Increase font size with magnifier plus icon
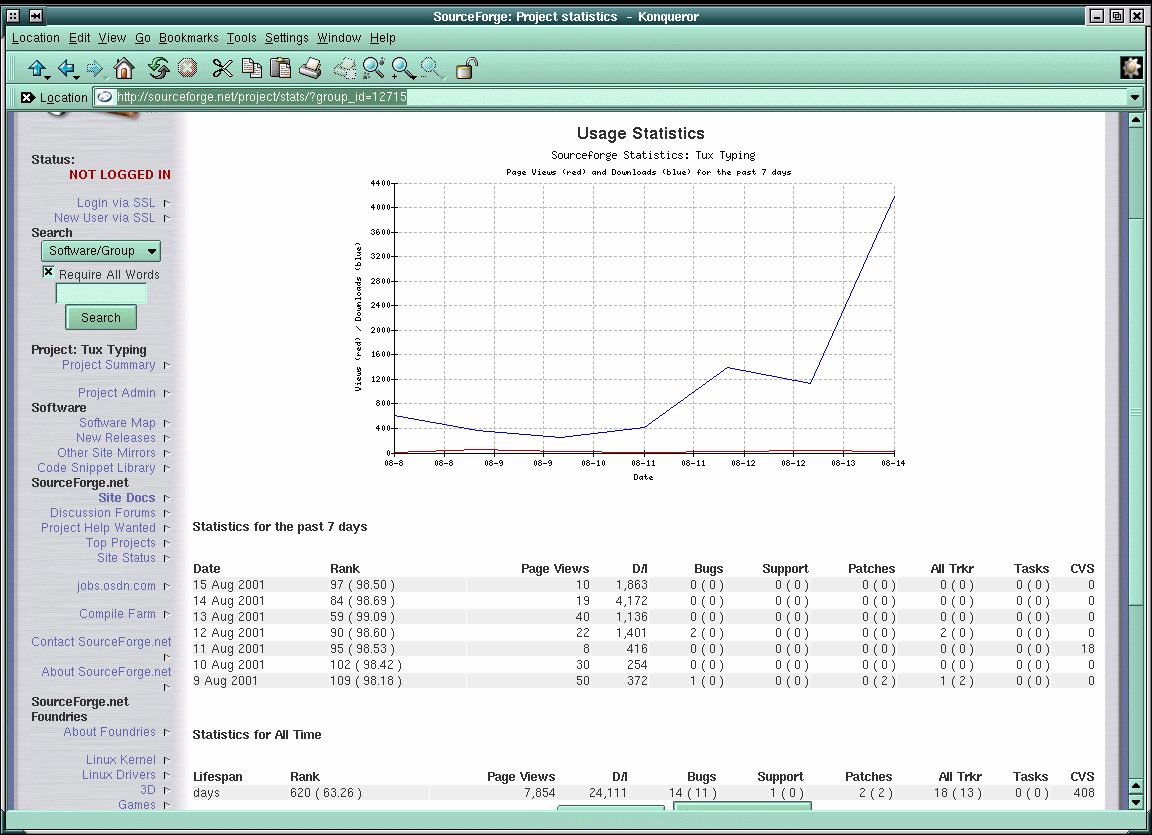1152x835 pixels. click(403, 69)
